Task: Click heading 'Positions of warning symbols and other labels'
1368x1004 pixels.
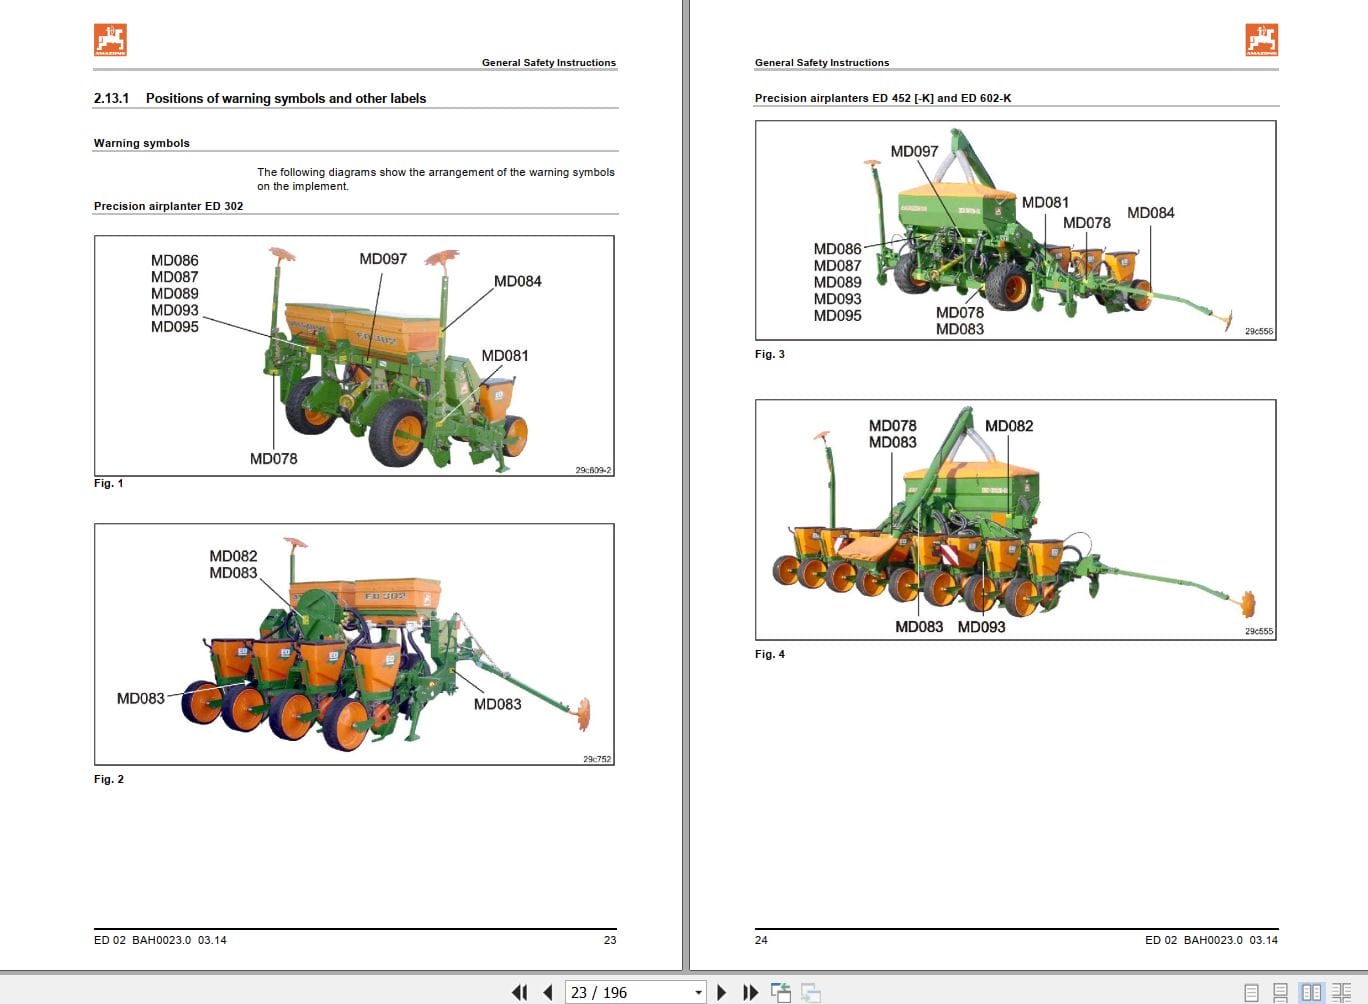Action: 286,98
